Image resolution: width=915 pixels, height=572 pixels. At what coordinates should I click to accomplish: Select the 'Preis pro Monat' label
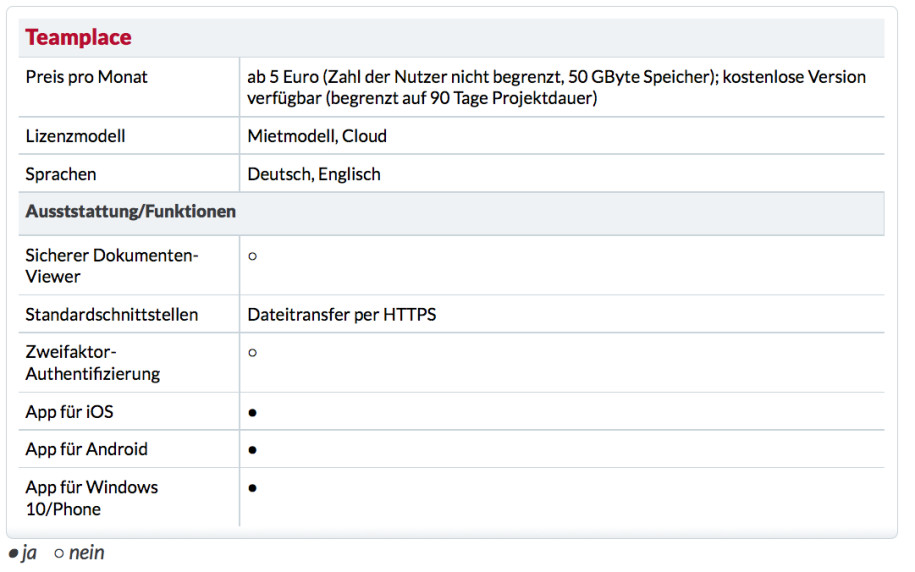click(x=86, y=77)
